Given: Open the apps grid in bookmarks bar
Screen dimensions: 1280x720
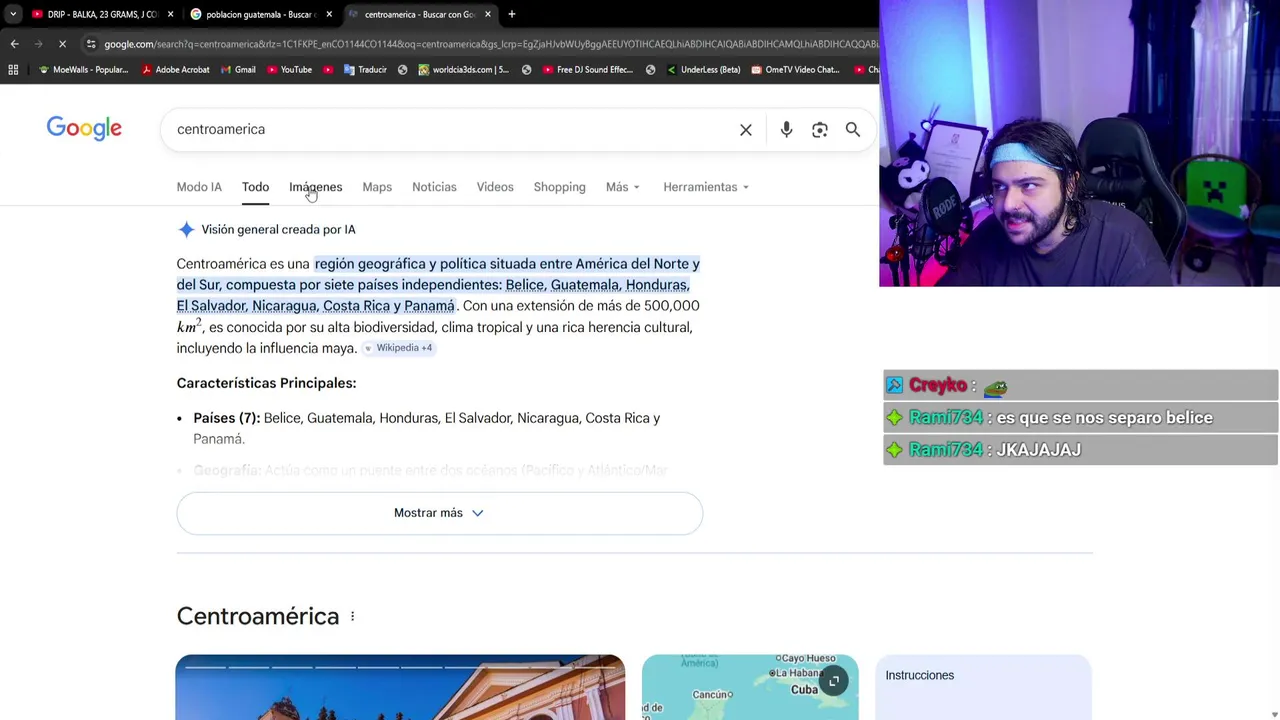Looking at the screenshot, I should 13,70.
